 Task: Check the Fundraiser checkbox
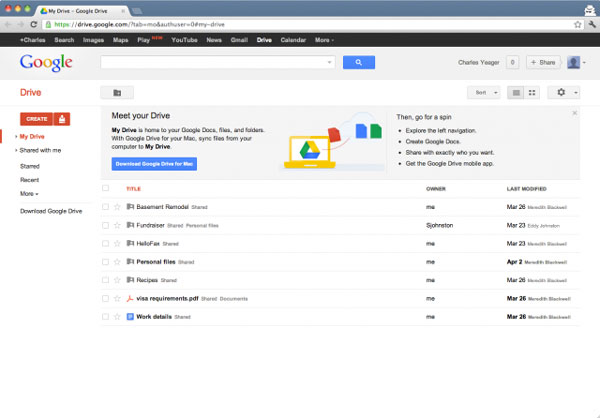click(x=105, y=225)
